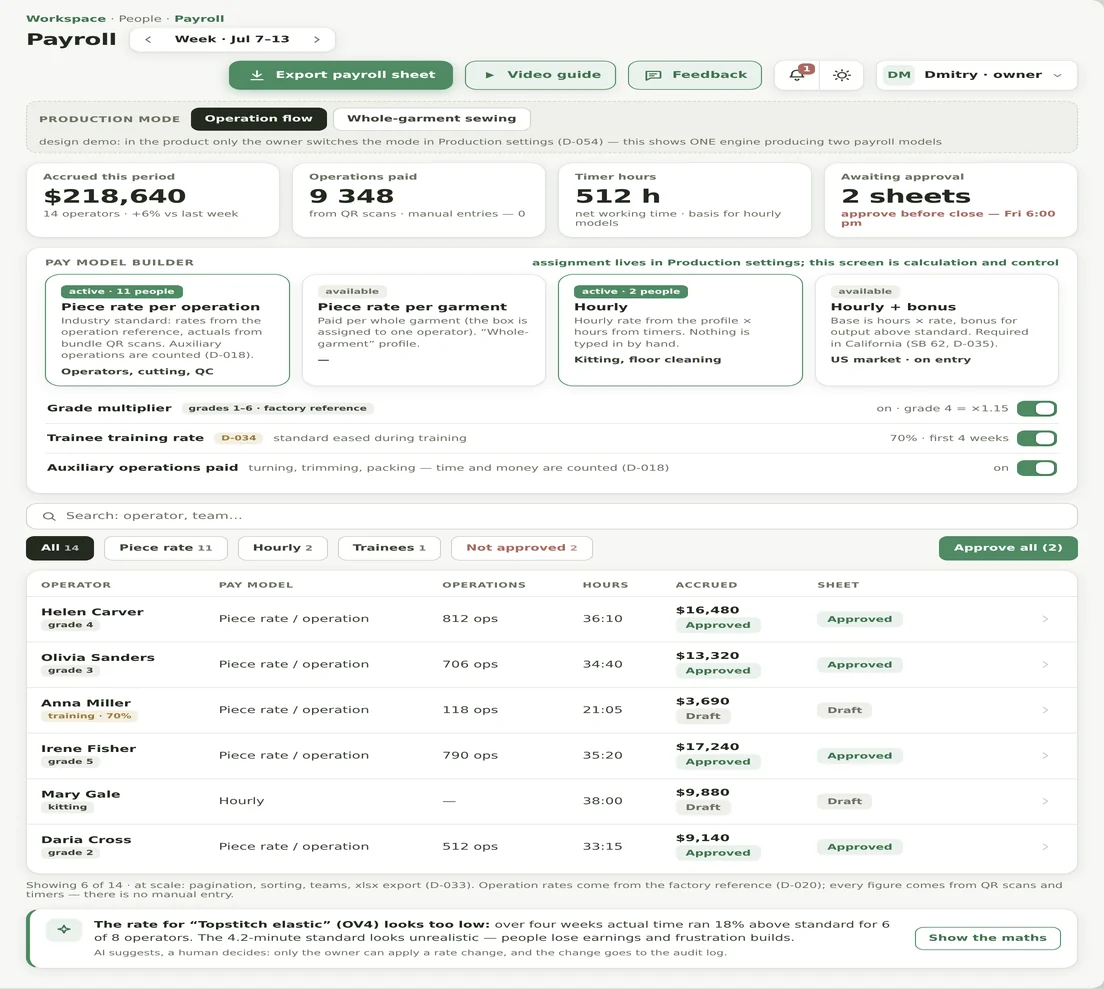Click the HOURS column header
The image size is (1104, 989).
pyautogui.click(x=605, y=585)
